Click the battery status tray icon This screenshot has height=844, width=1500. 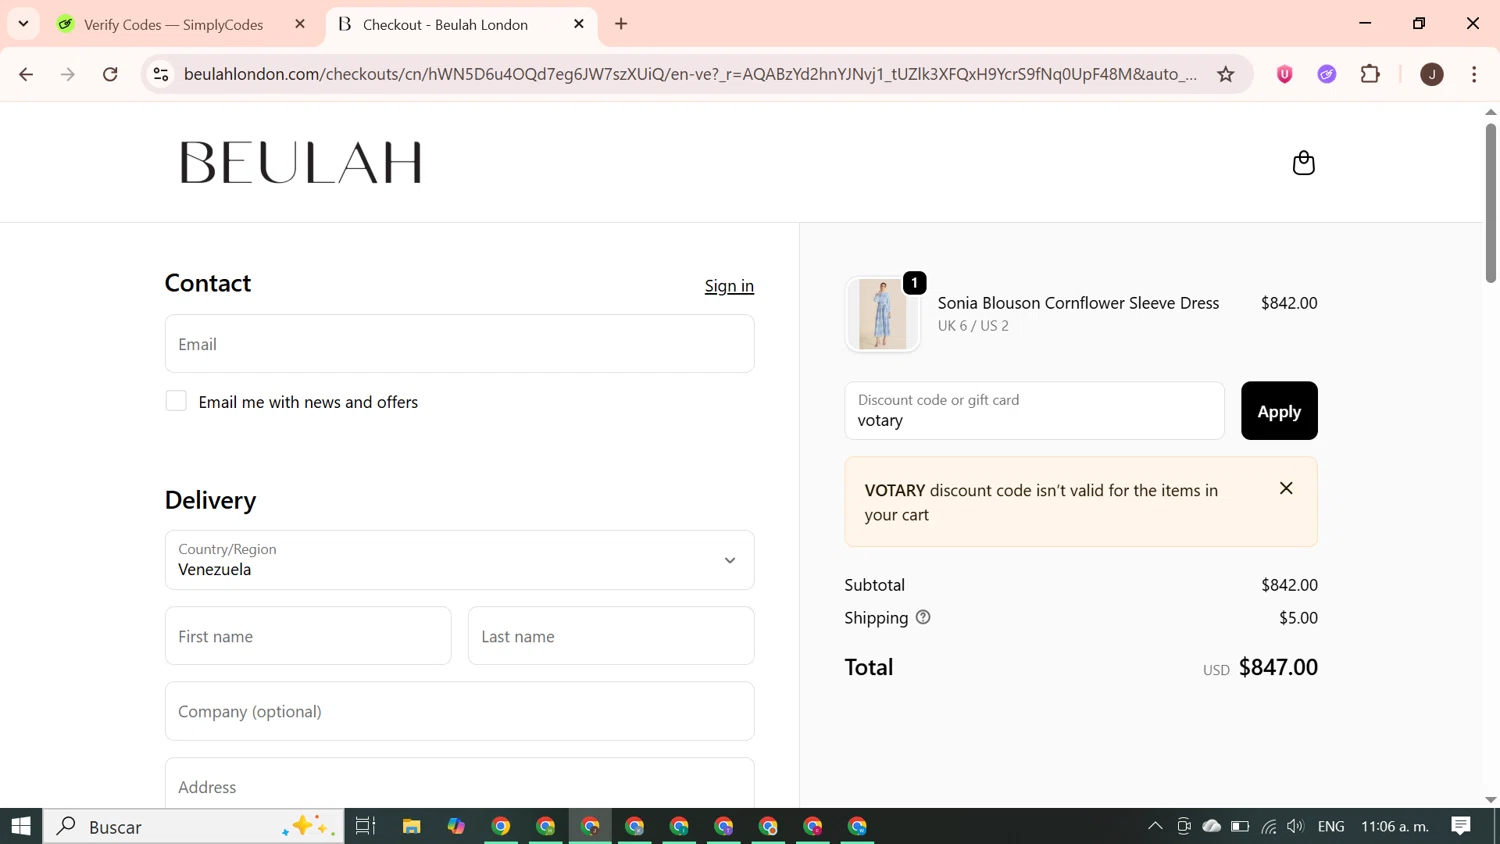pyautogui.click(x=1240, y=826)
